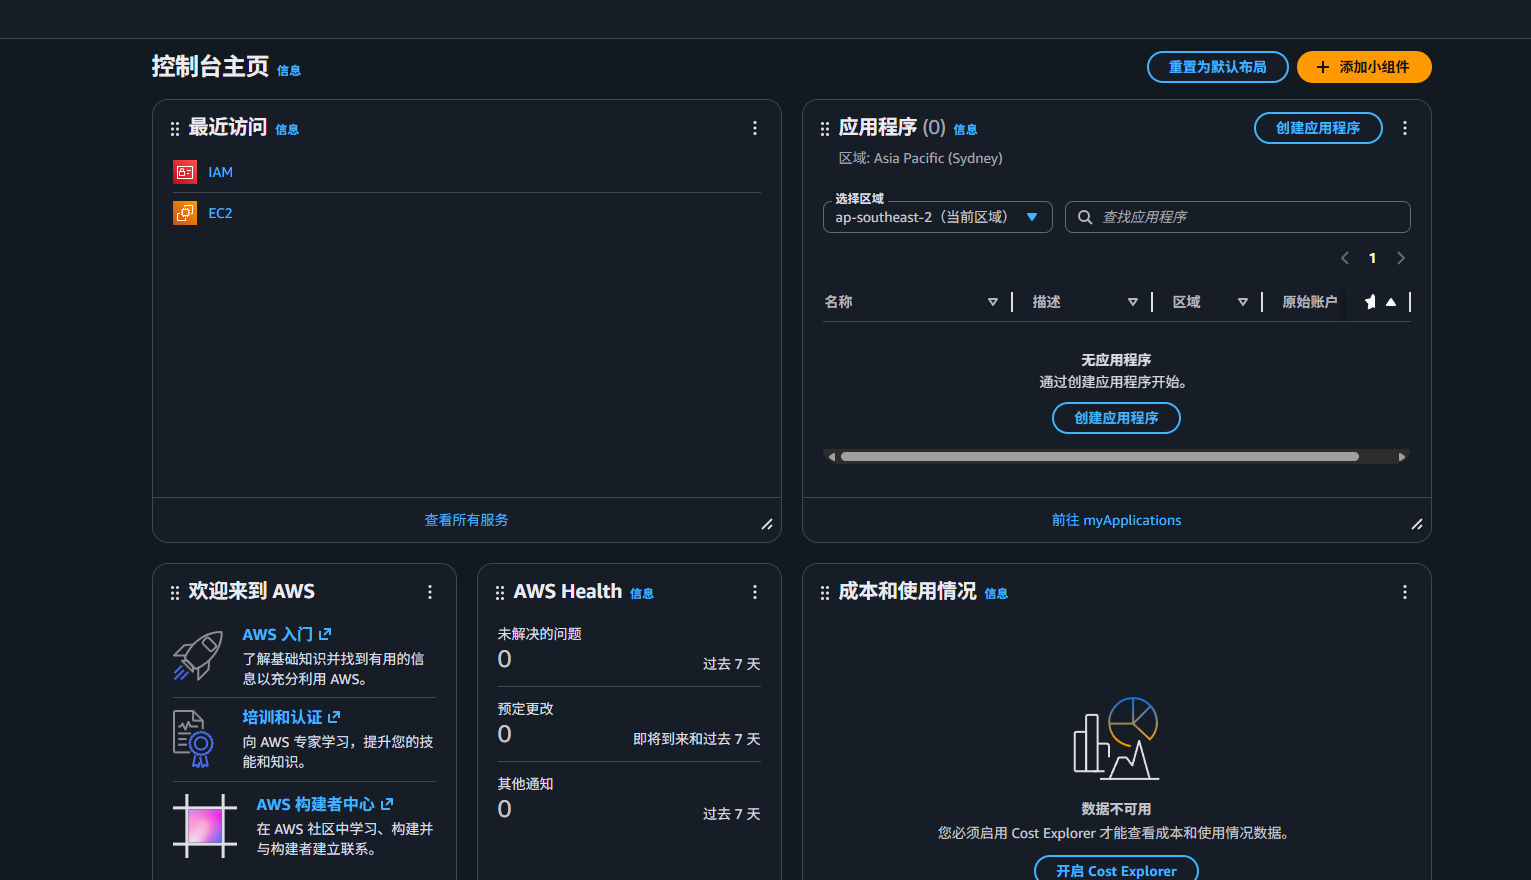This screenshot has height=880, width=1531.
Task: Open the 最近访问 widget options menu
Action: (x=755, y=128)
